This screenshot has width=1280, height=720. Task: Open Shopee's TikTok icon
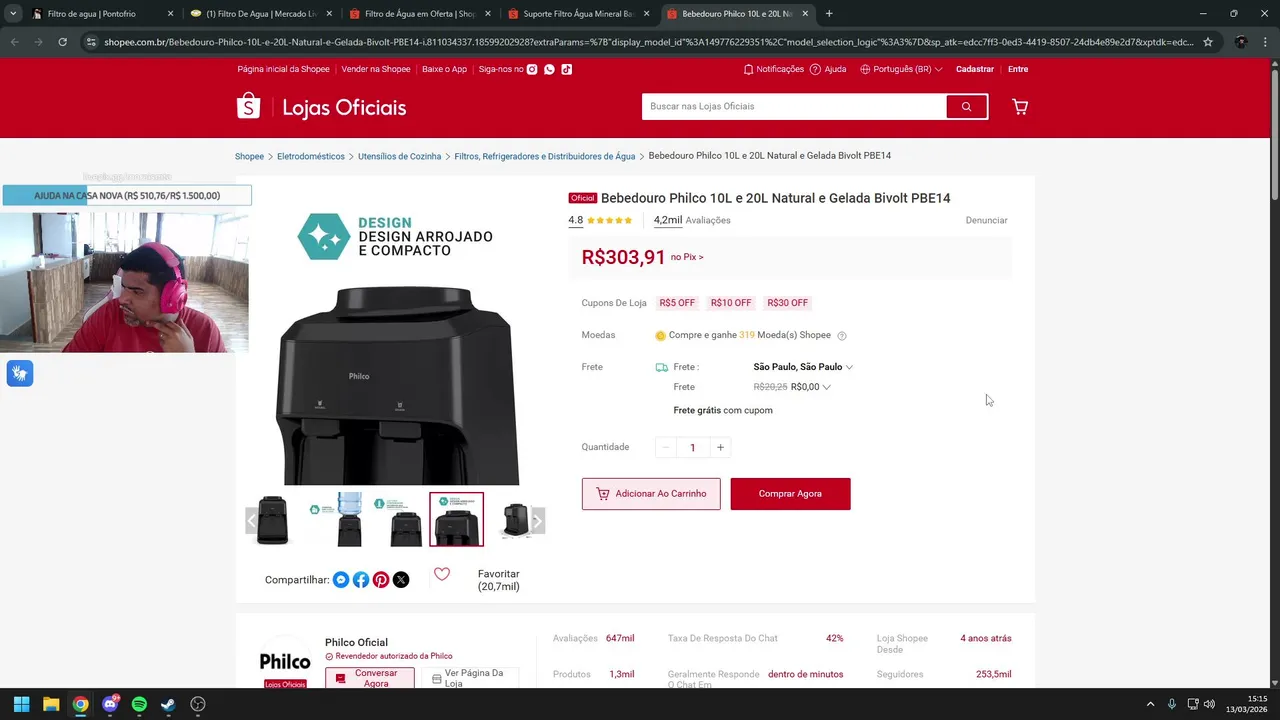point(566,69)
